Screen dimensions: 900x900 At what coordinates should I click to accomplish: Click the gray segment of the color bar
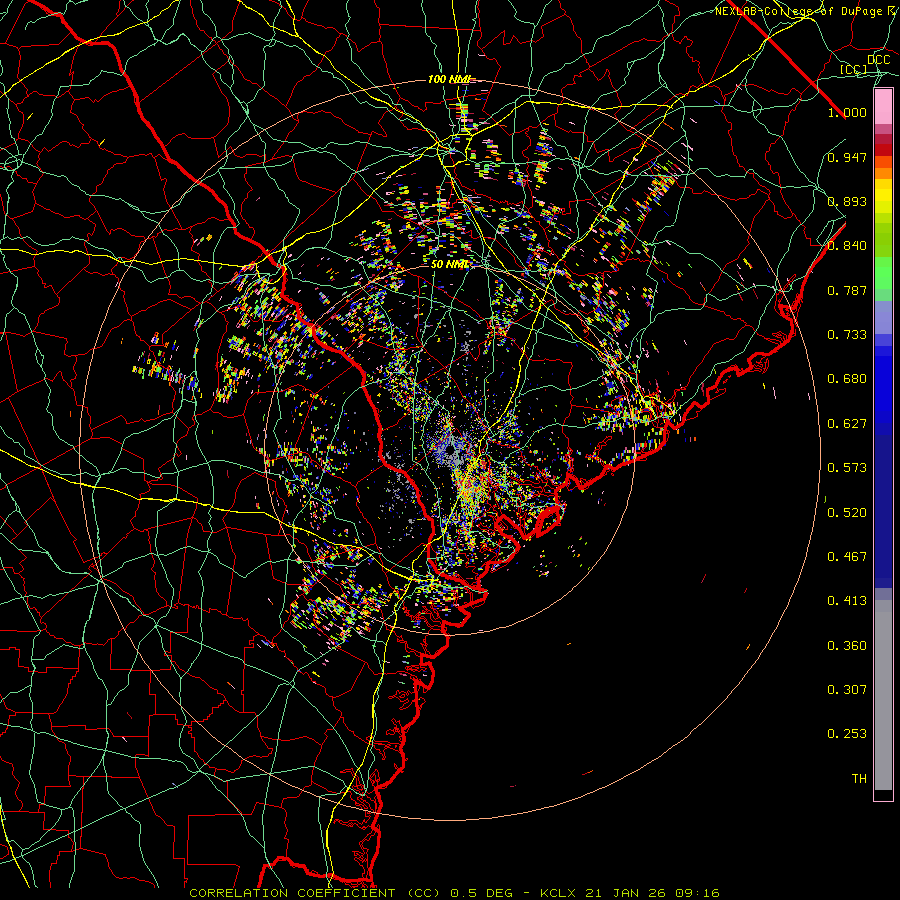click(883, 695)
